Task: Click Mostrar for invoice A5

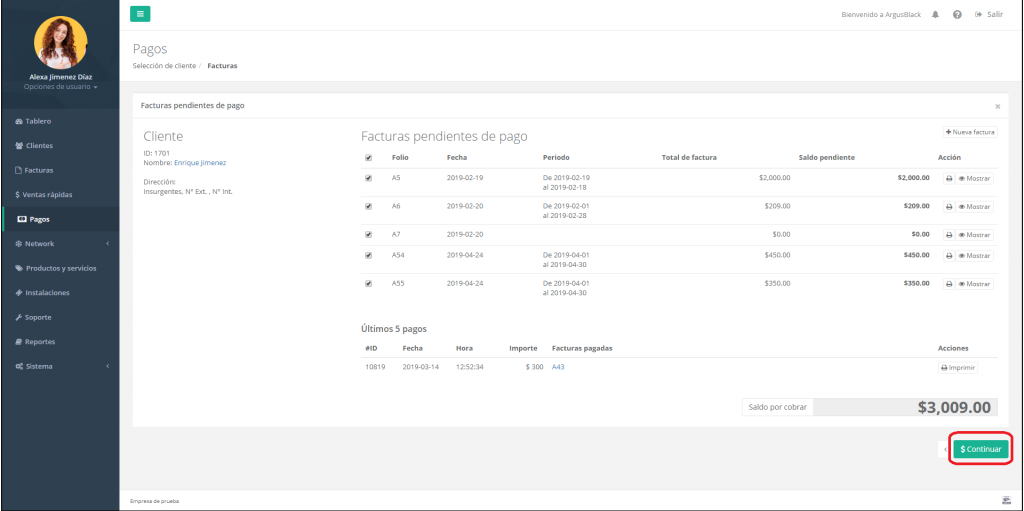Action: 974,178
